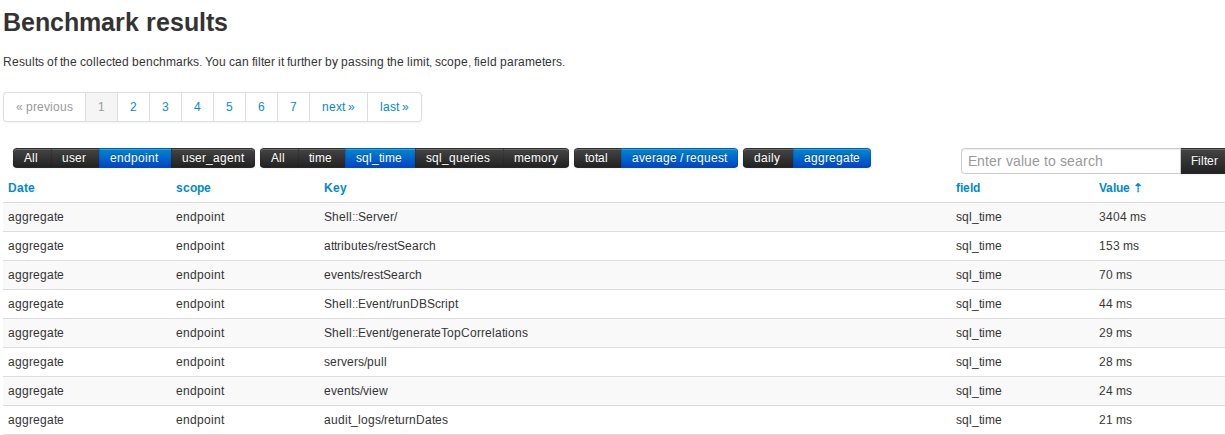Screen dimensions: 1225x435
Task: Select the memory field filter
Action: 536,158
